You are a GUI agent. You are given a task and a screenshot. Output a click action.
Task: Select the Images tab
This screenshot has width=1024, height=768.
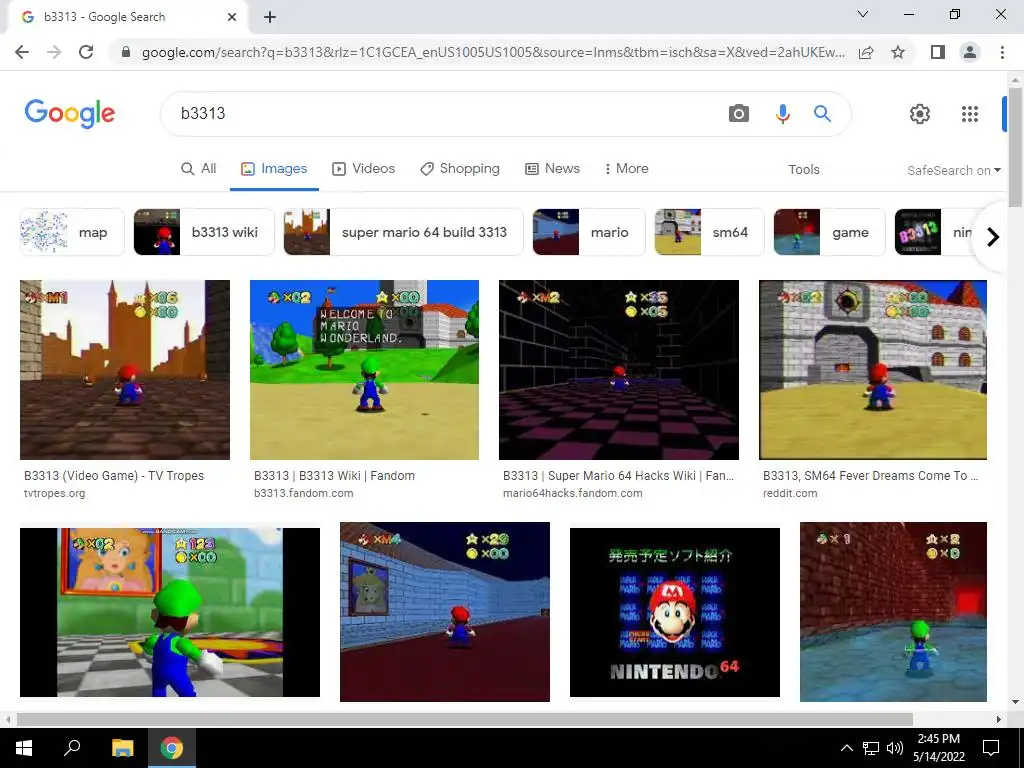point(274,168)
